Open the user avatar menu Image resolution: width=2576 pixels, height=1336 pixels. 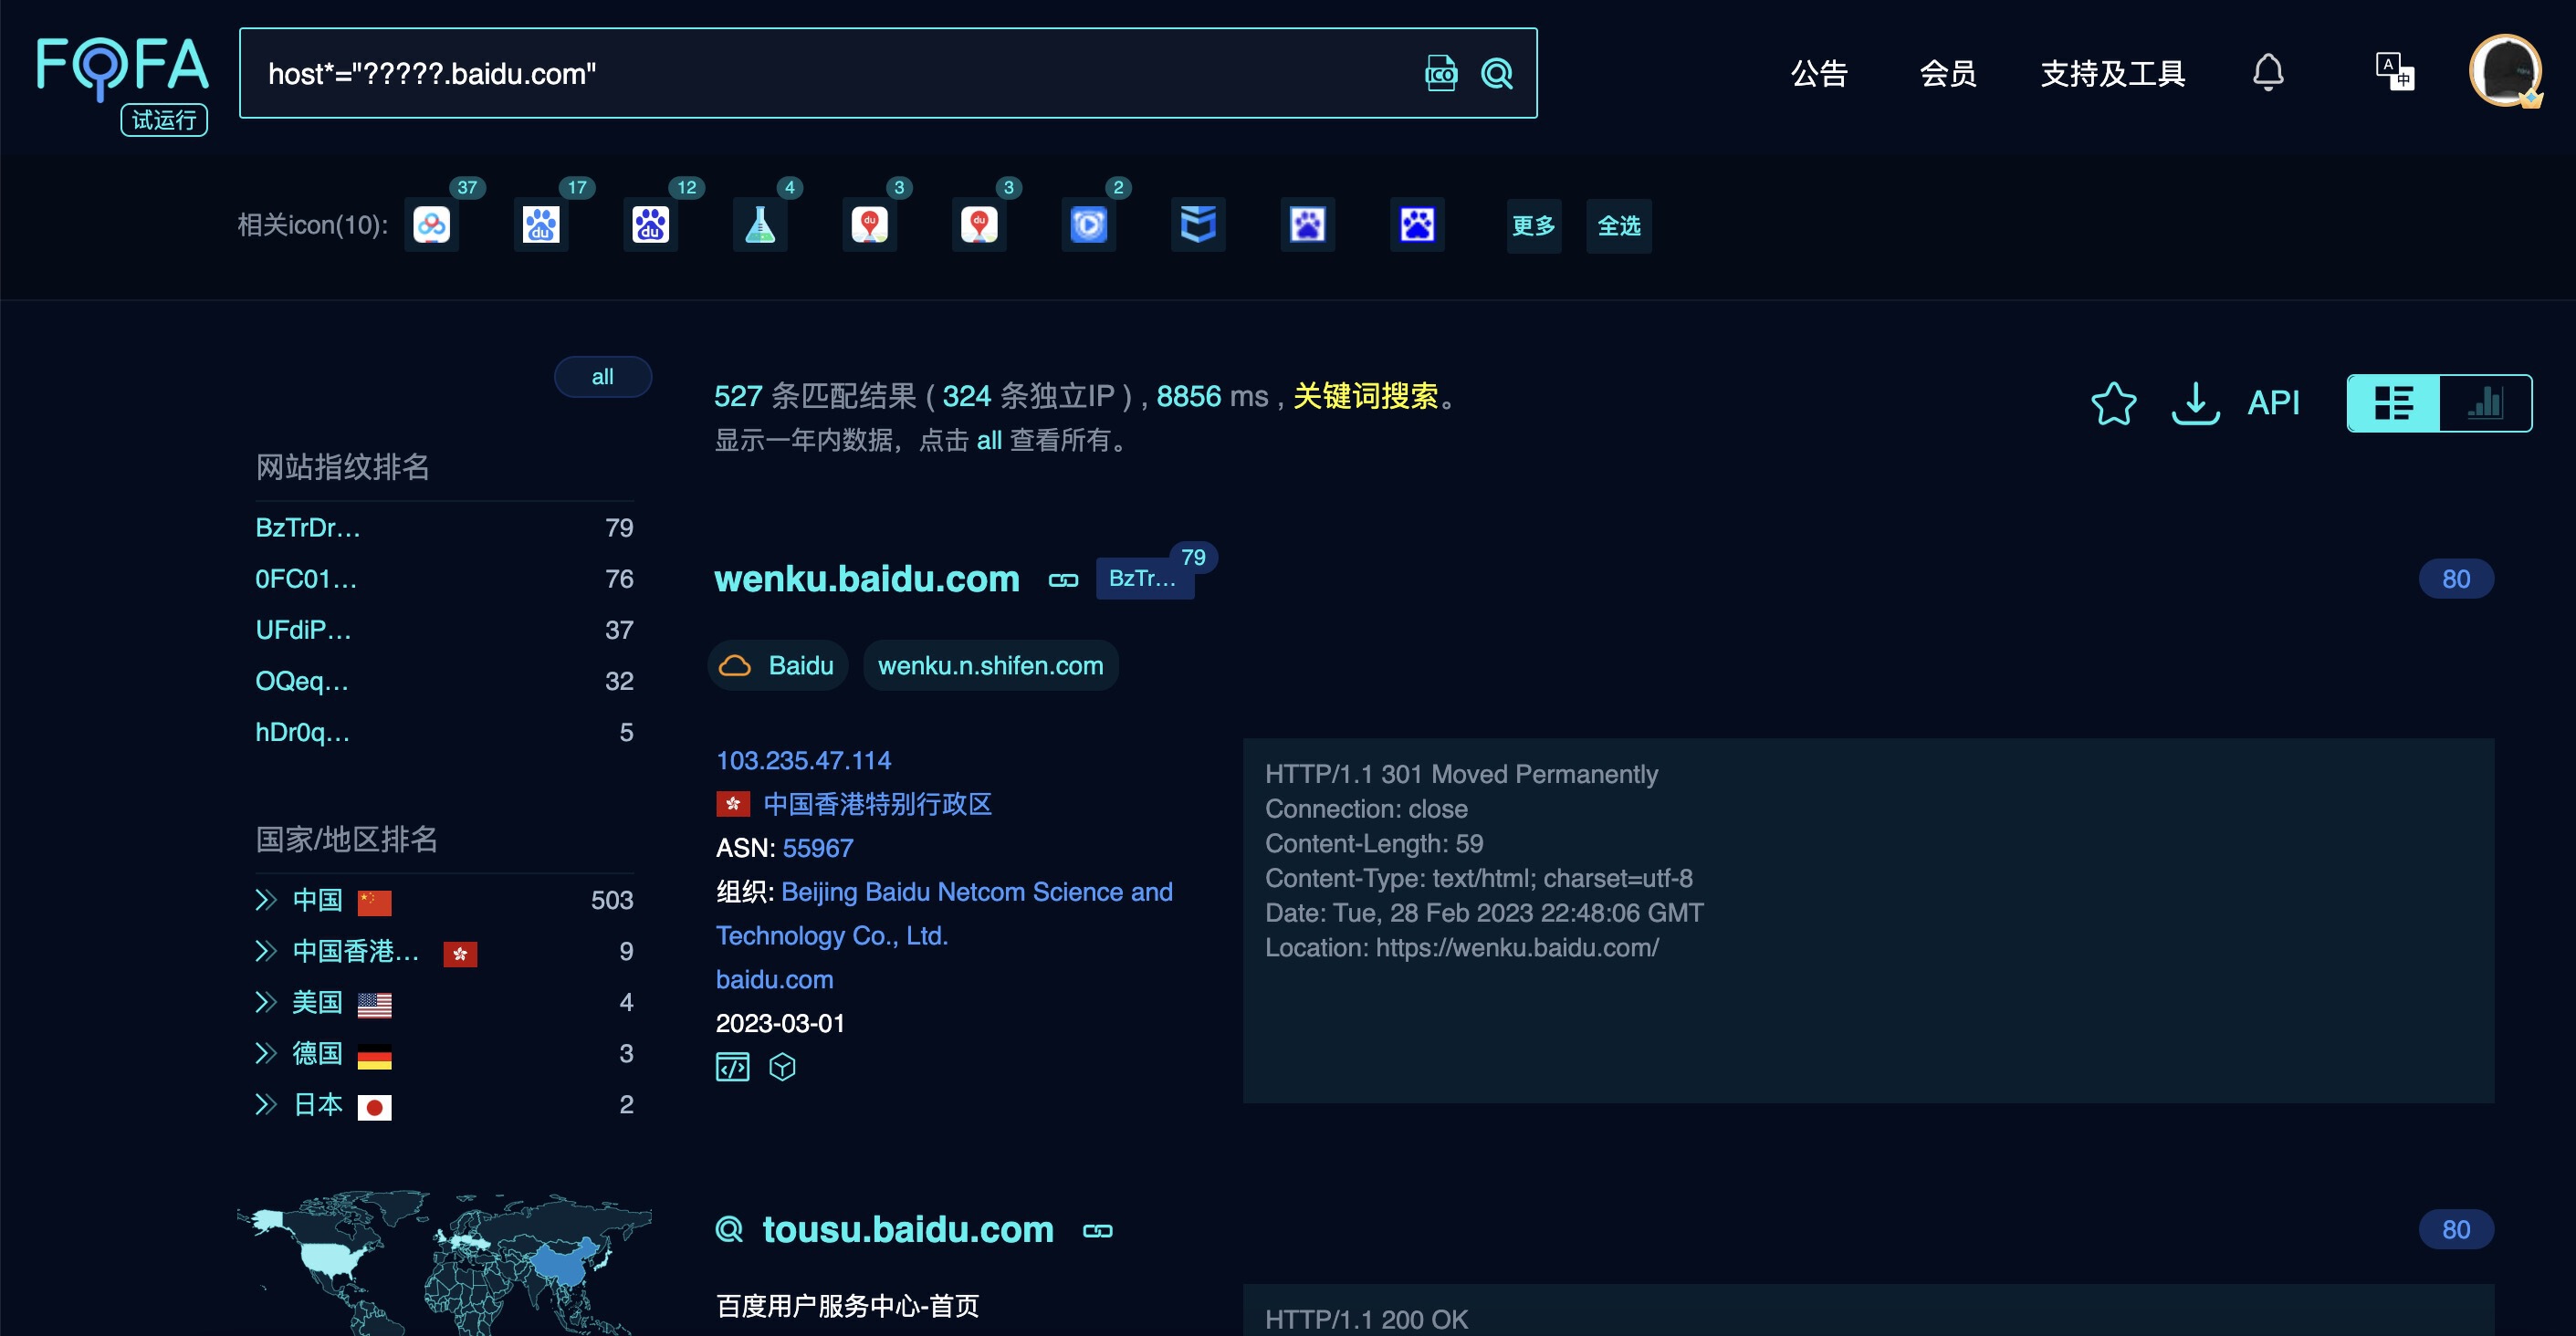2505,71
